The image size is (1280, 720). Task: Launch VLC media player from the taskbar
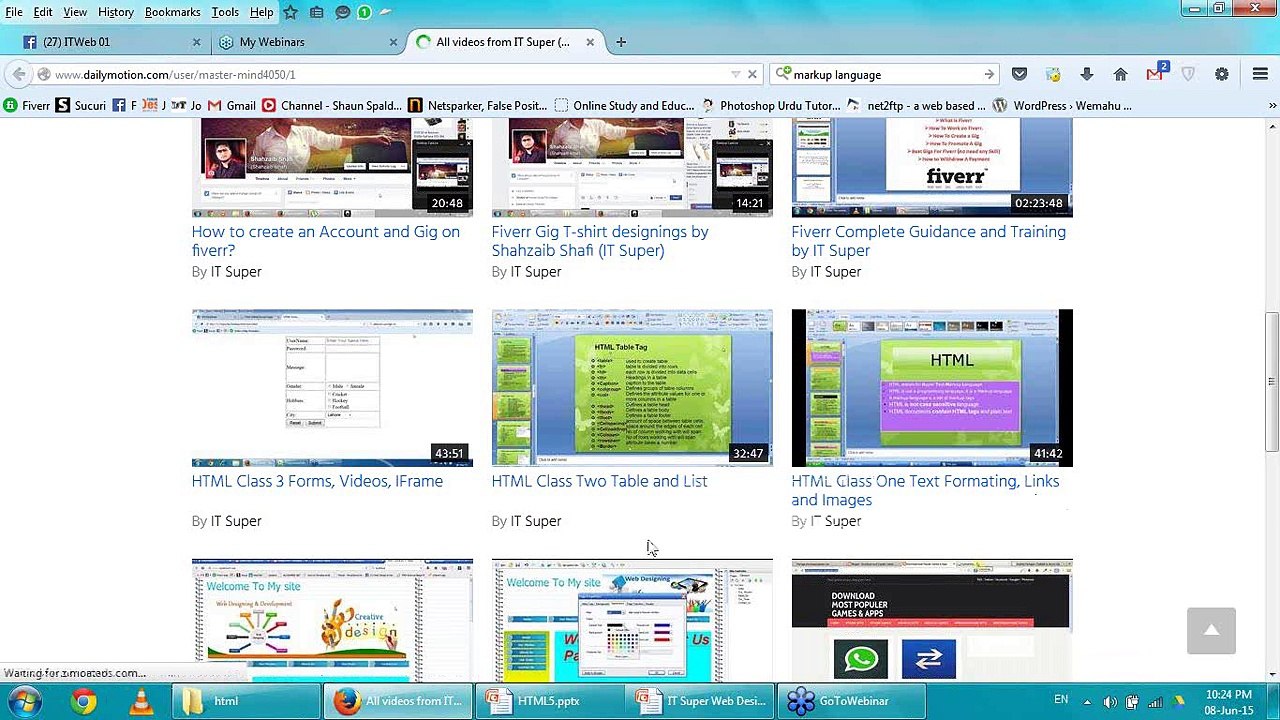(x=141, y=701)
